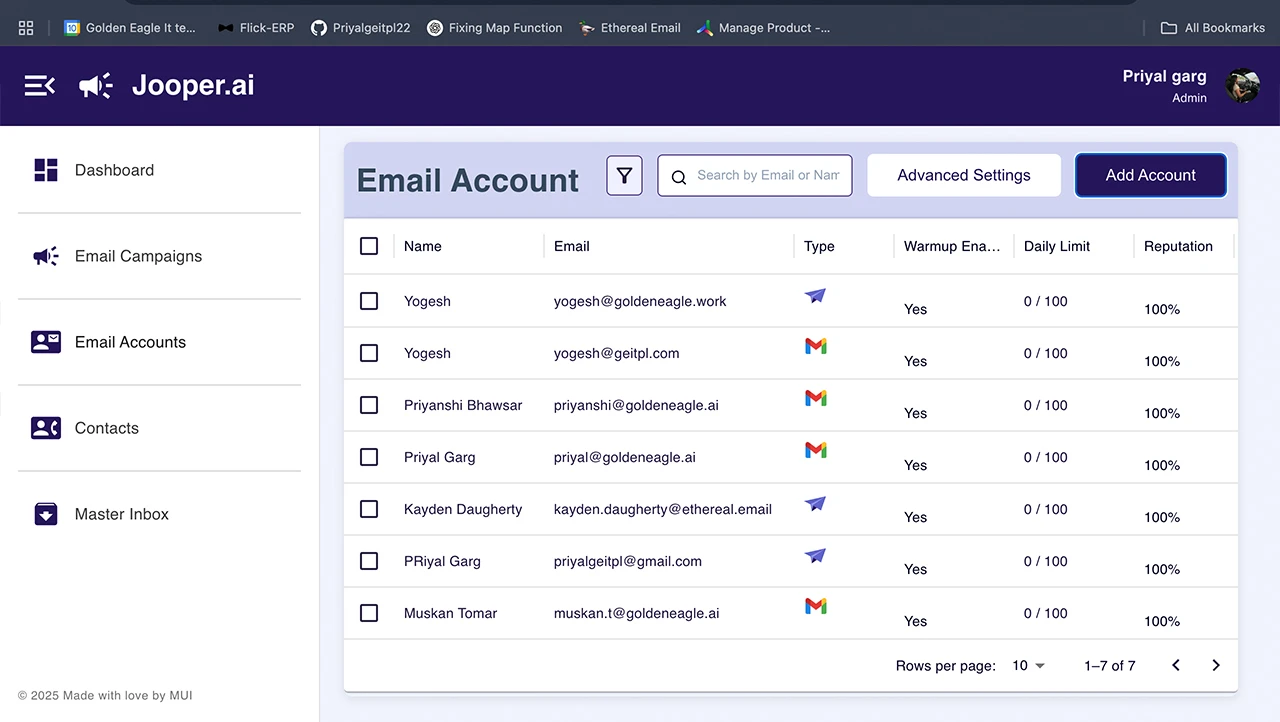The height and width of the screenshot is (722, 1280).
Task: Open the Fixing Map Function bookmark
Action: point(494,28)
